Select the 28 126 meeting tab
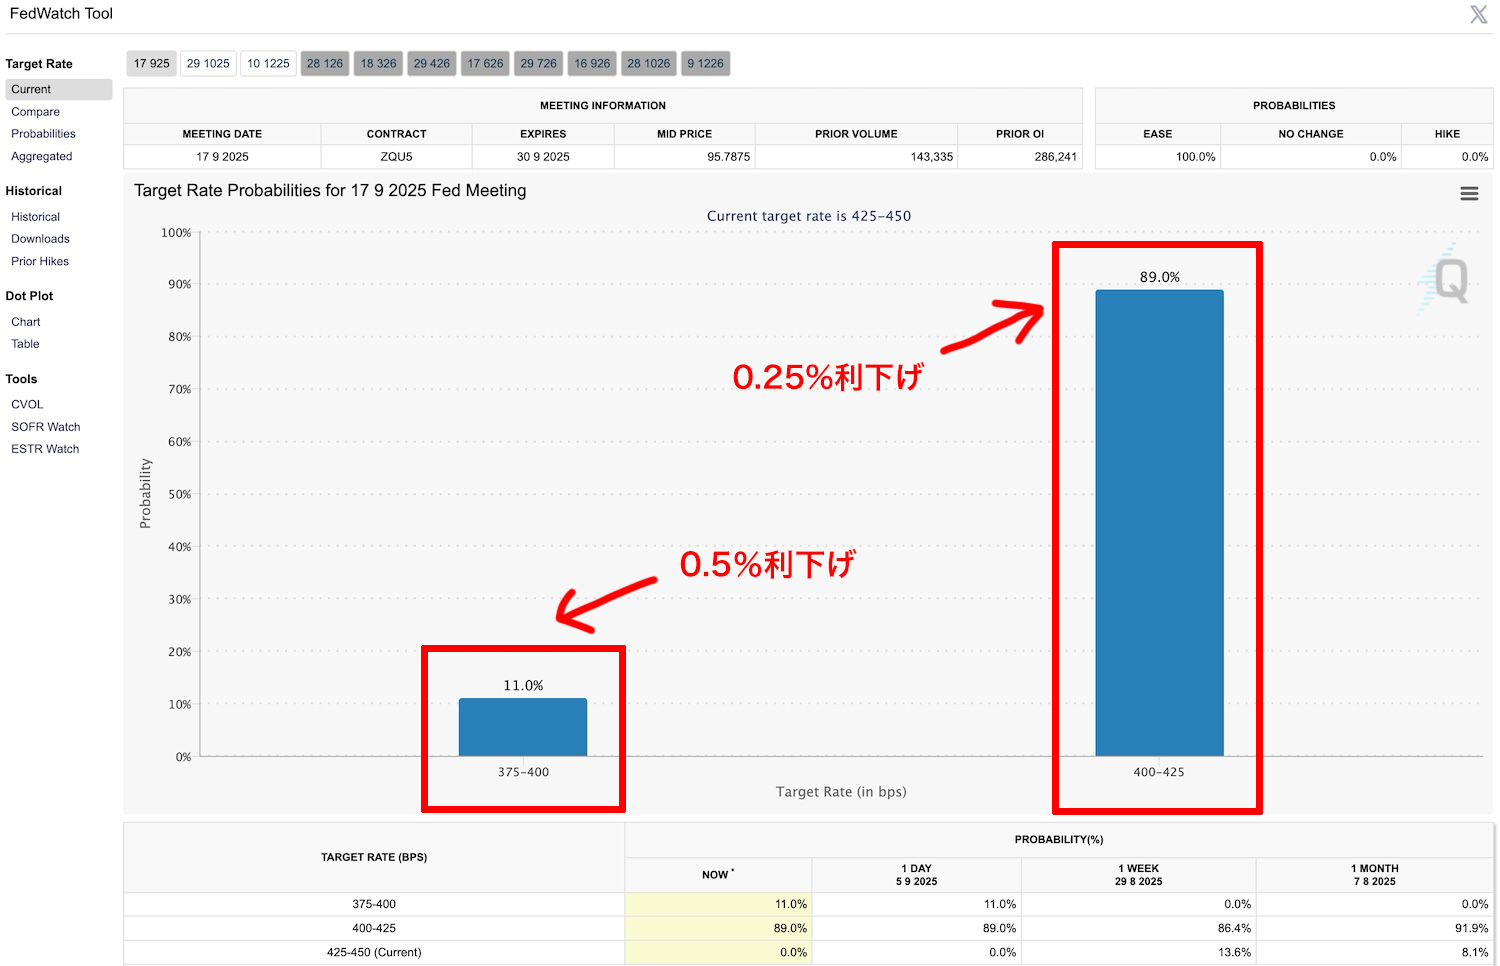 coord(325,64)
